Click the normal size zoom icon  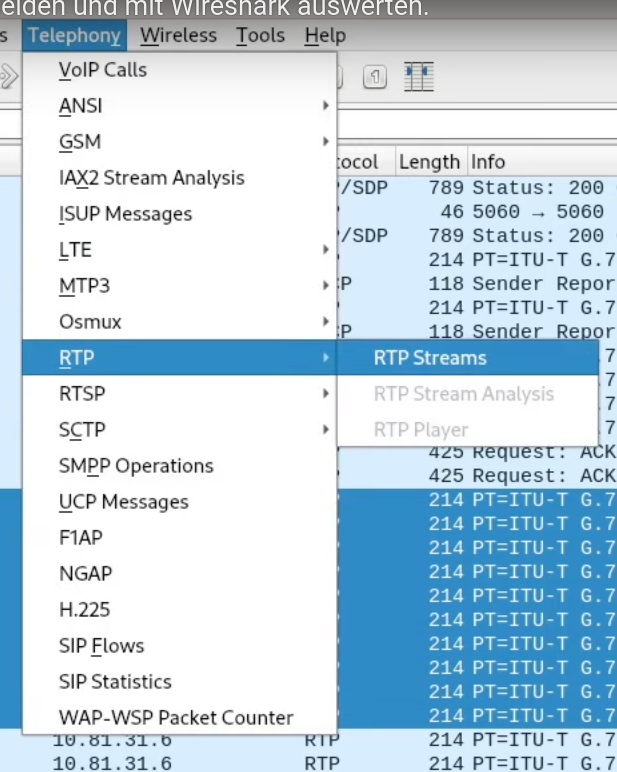tap(375, 77)
